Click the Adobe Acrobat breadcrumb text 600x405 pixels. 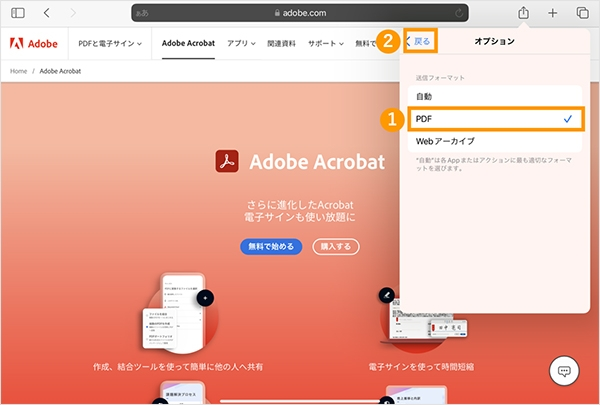tap(60, 71)
